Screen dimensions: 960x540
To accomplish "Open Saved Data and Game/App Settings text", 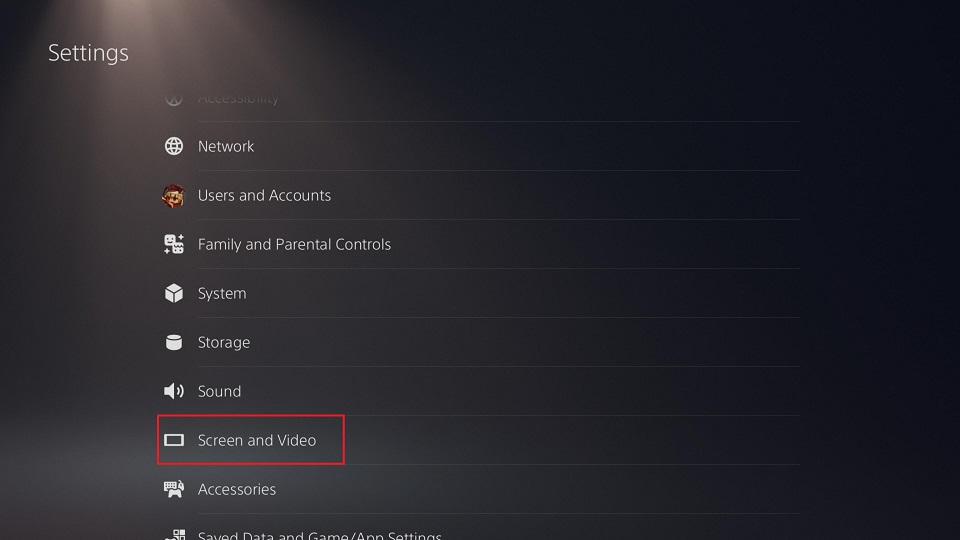I will pos(320,535).
